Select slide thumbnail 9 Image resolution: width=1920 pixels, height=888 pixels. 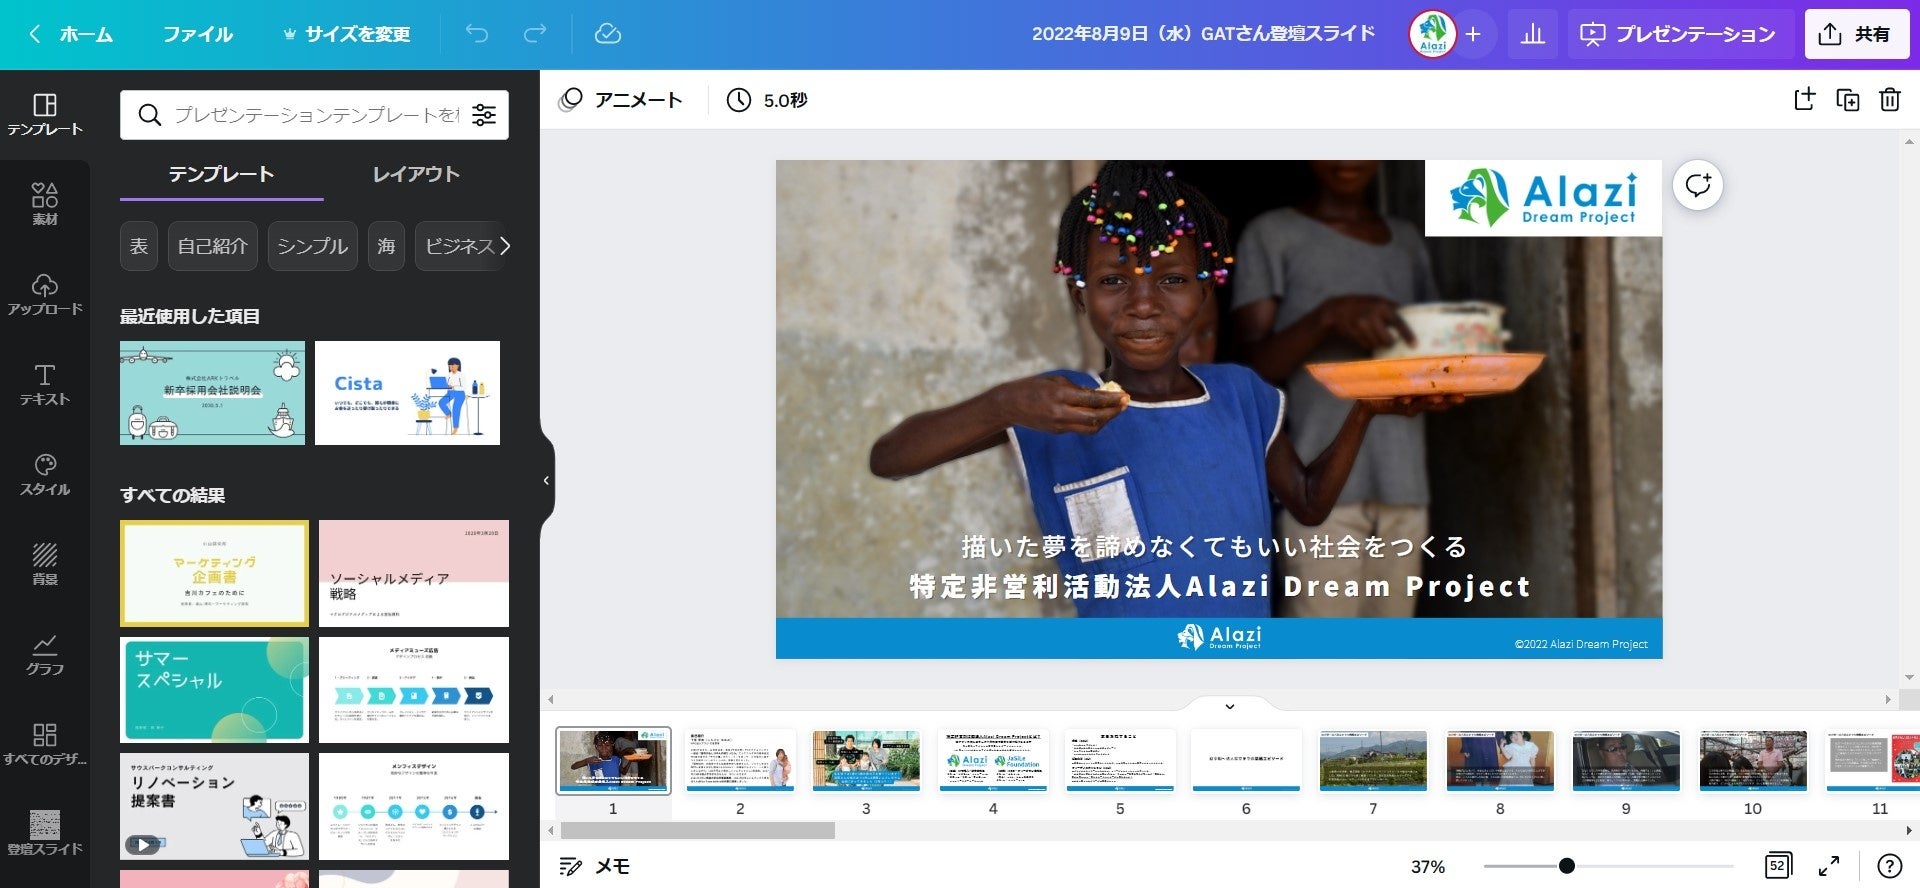pyautogui.click(x=1626, y=761)
